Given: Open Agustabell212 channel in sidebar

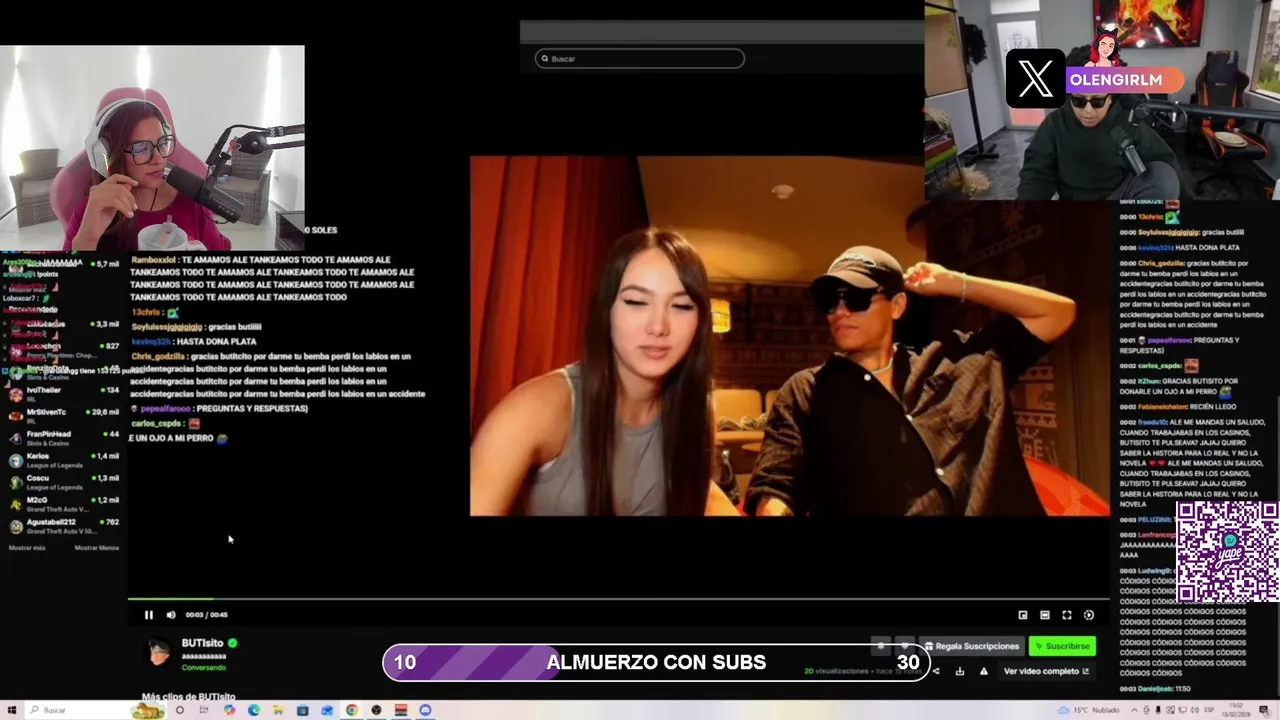Looking at the screenshot, I should pos(62,525).
